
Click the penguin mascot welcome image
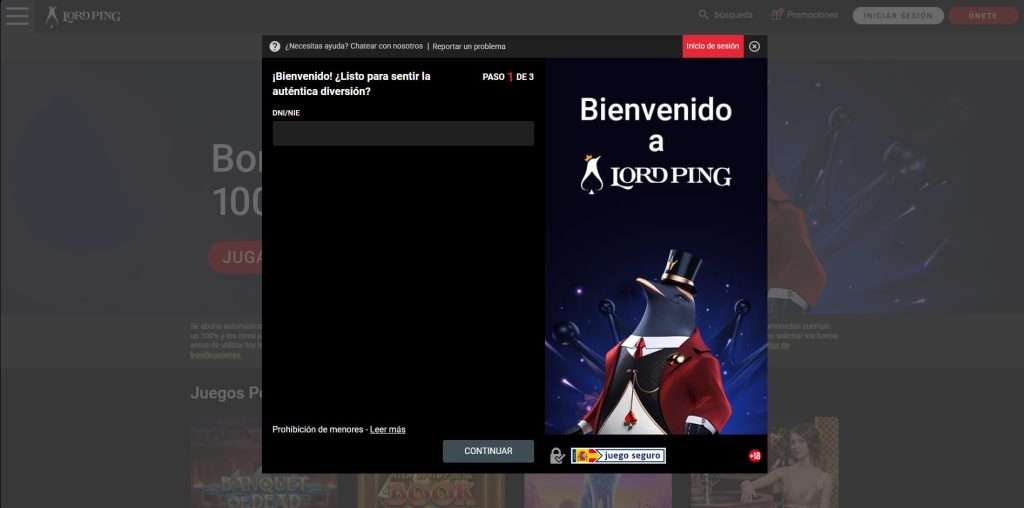point(656,341)
